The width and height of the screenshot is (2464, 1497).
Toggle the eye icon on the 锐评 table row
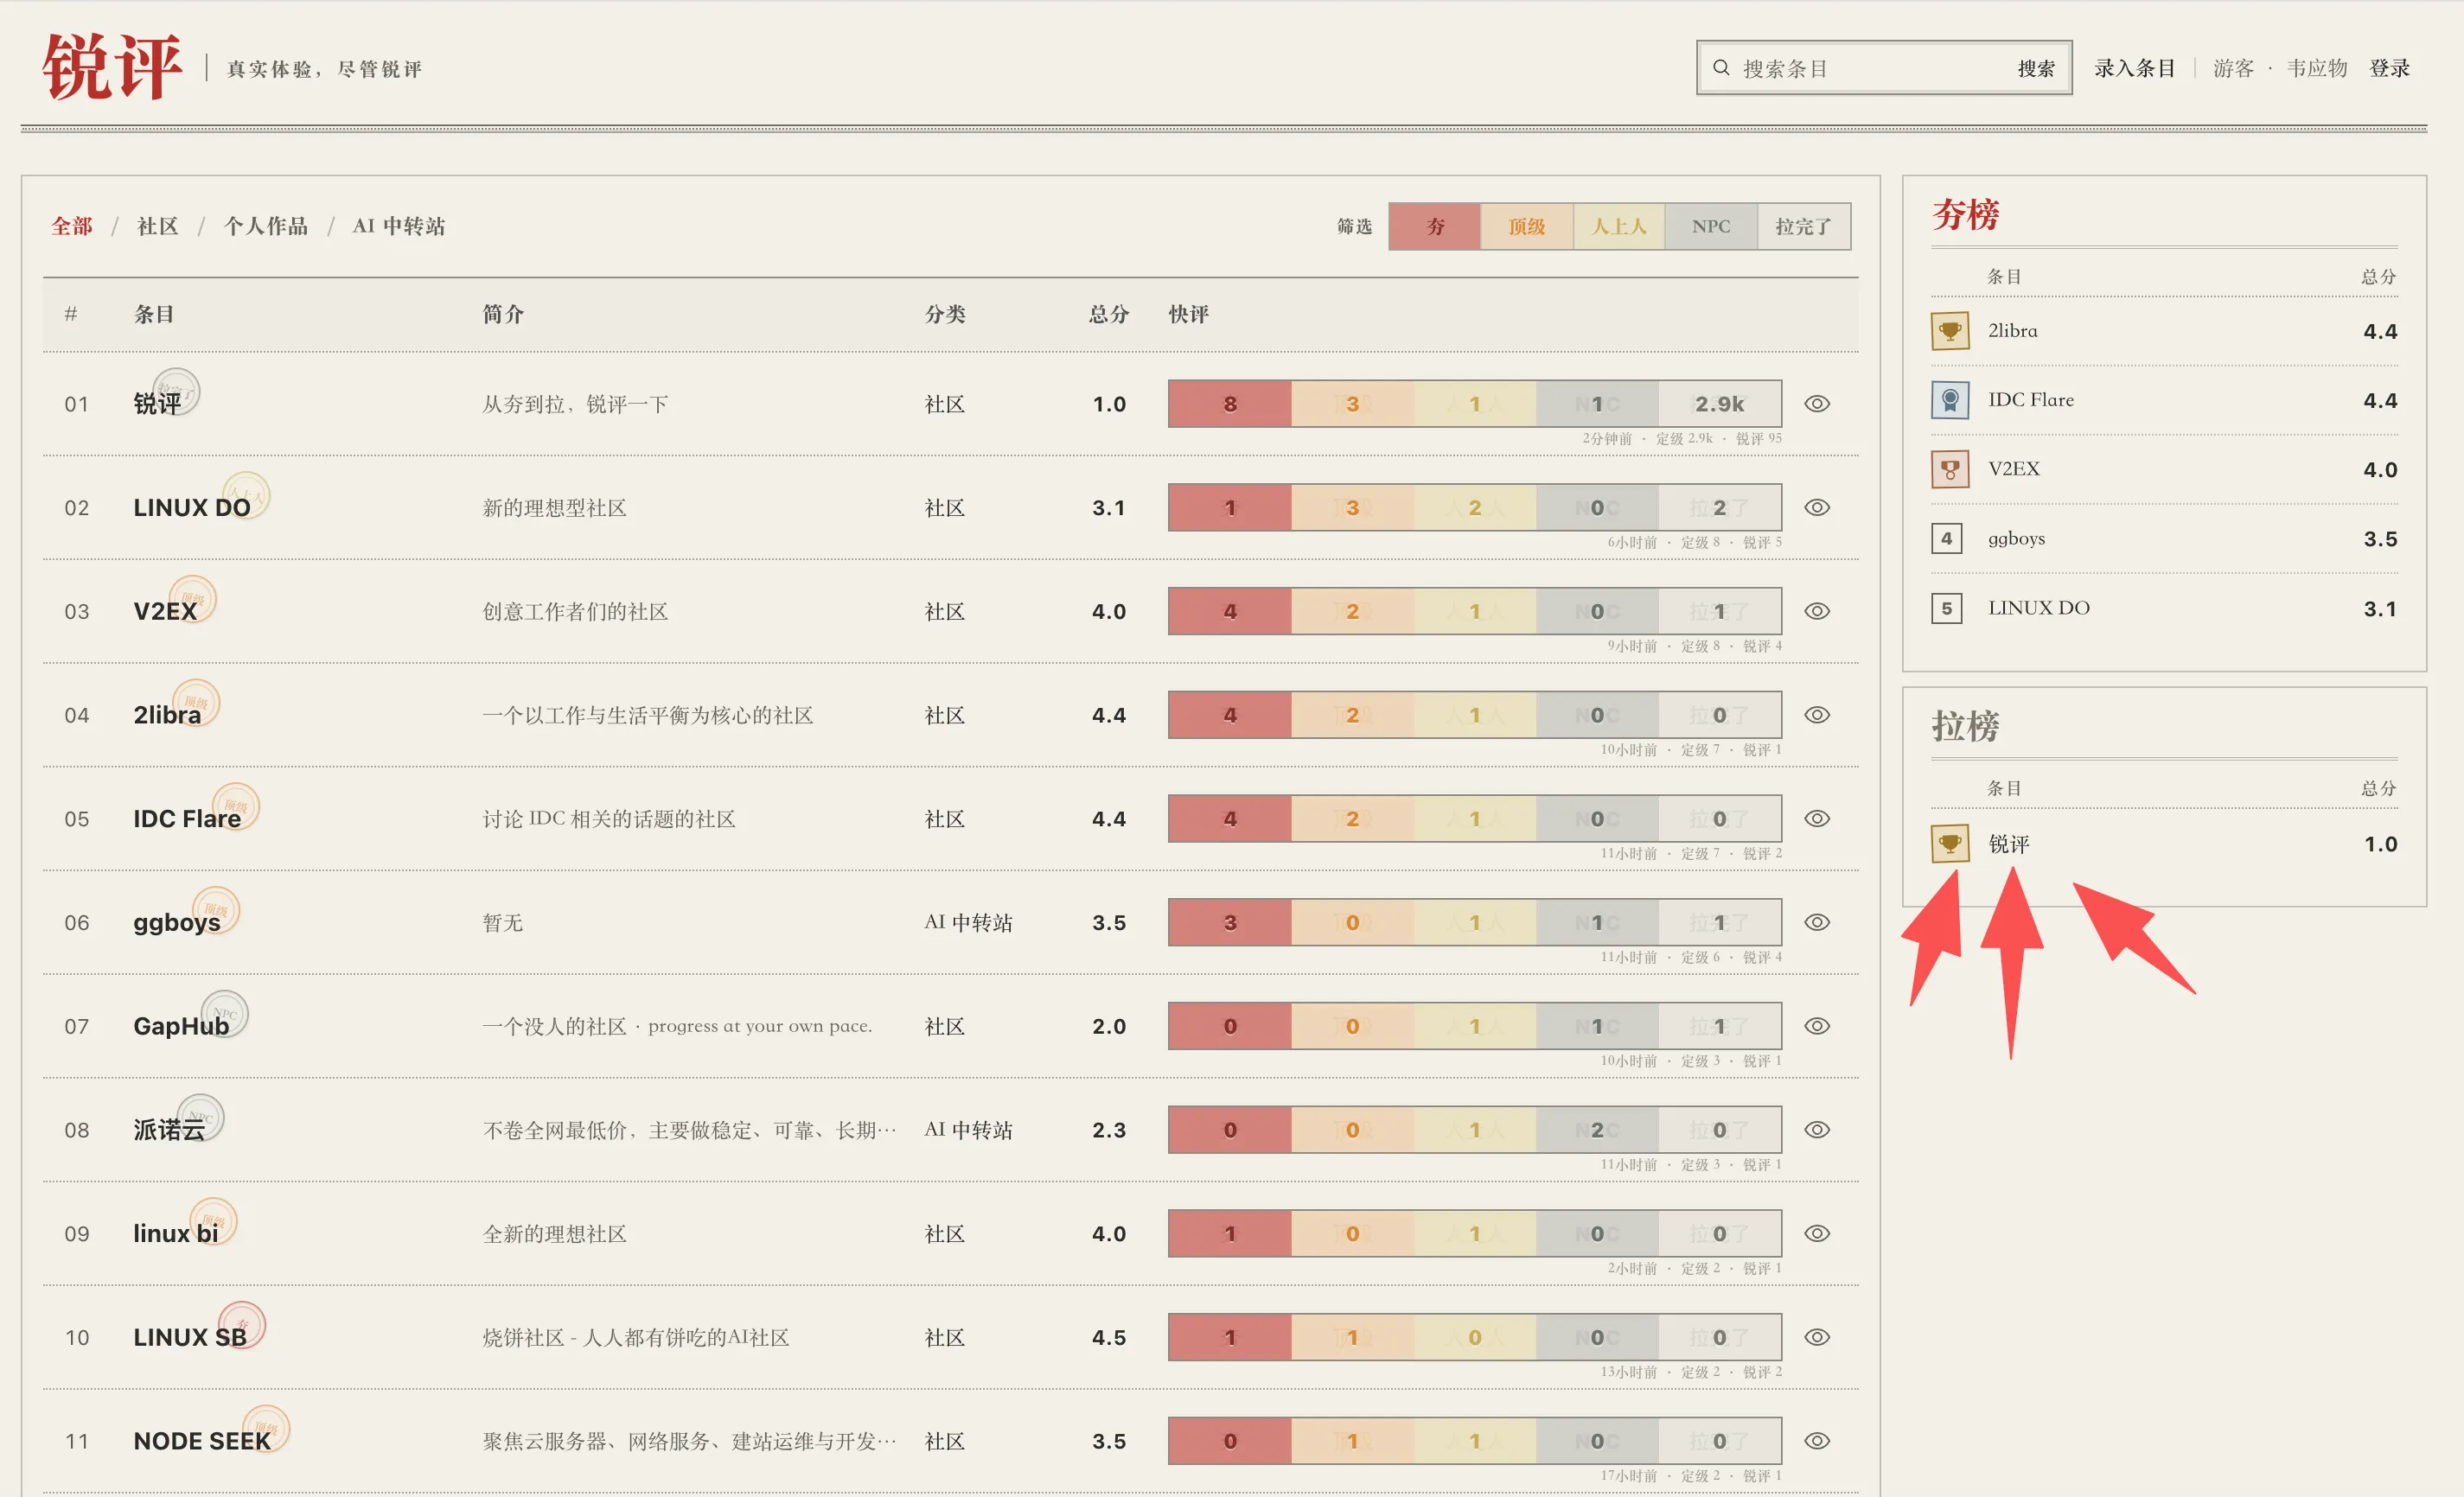click(x=1817, y=404)
